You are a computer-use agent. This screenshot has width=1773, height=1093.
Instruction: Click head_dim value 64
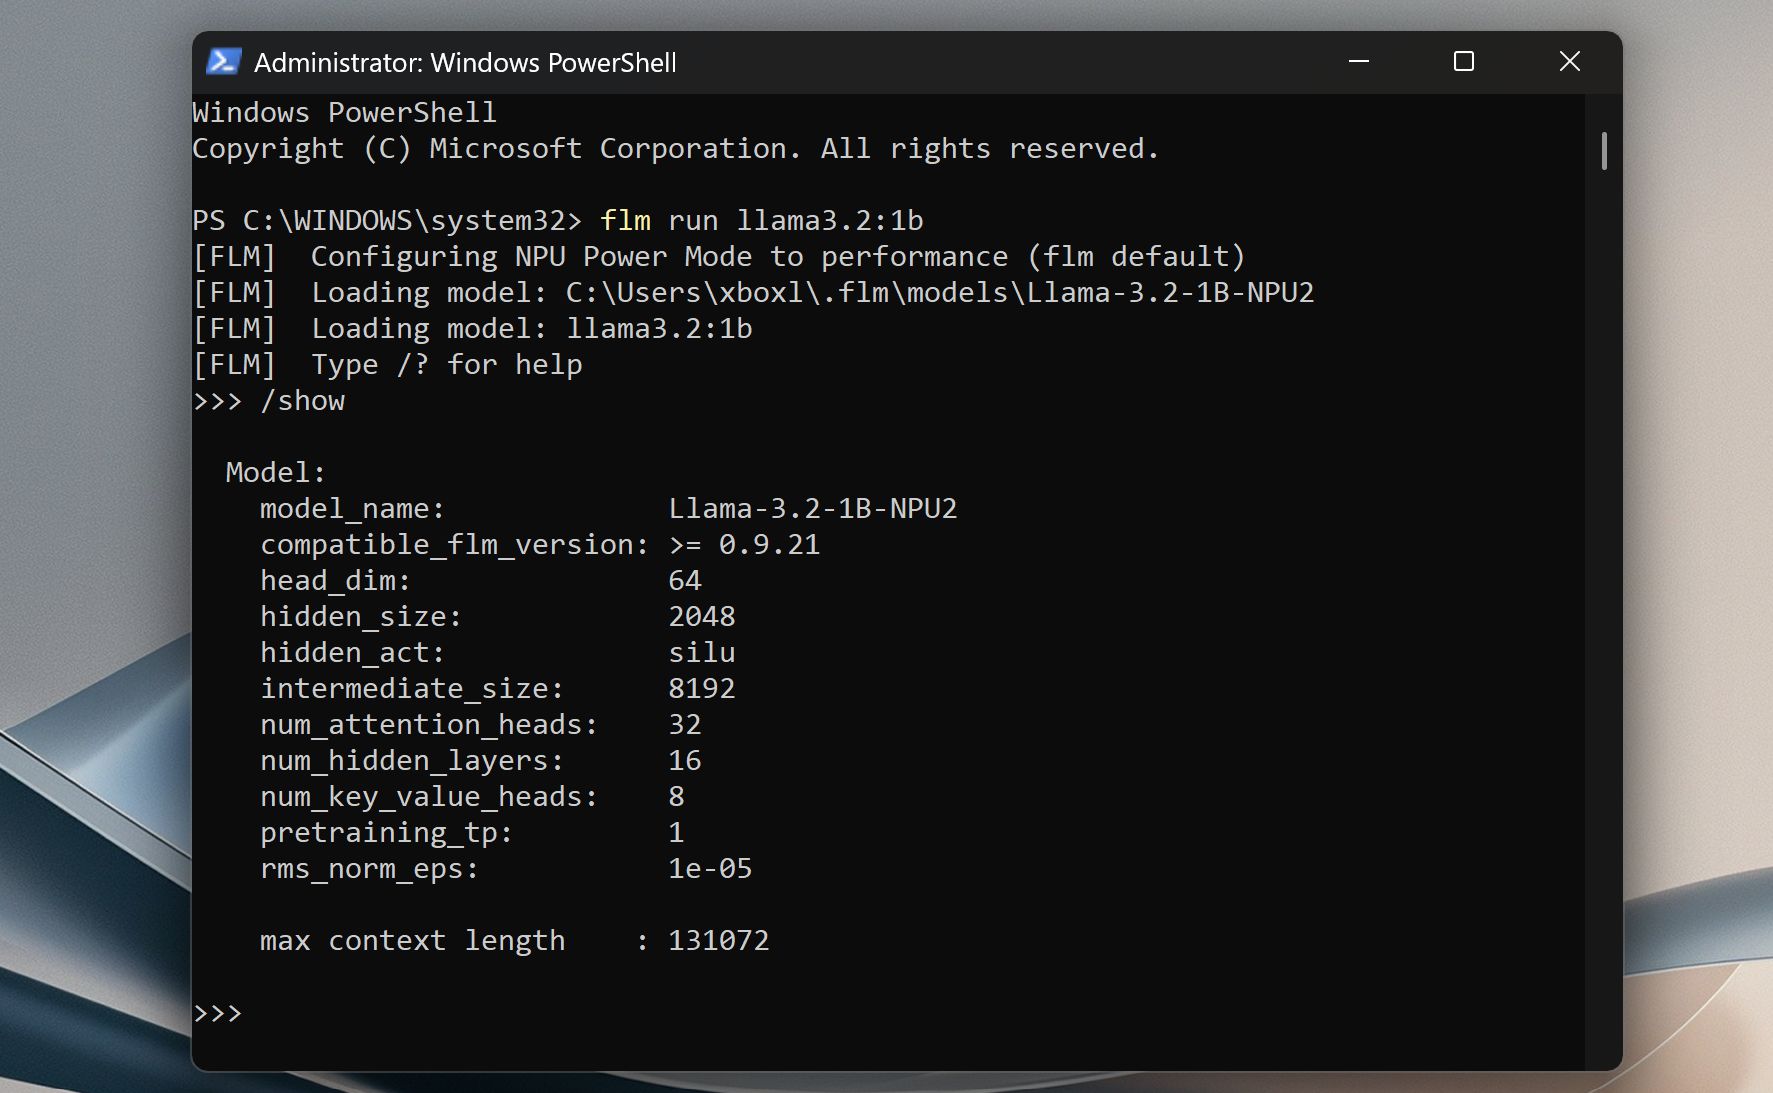tap(685, 581)
